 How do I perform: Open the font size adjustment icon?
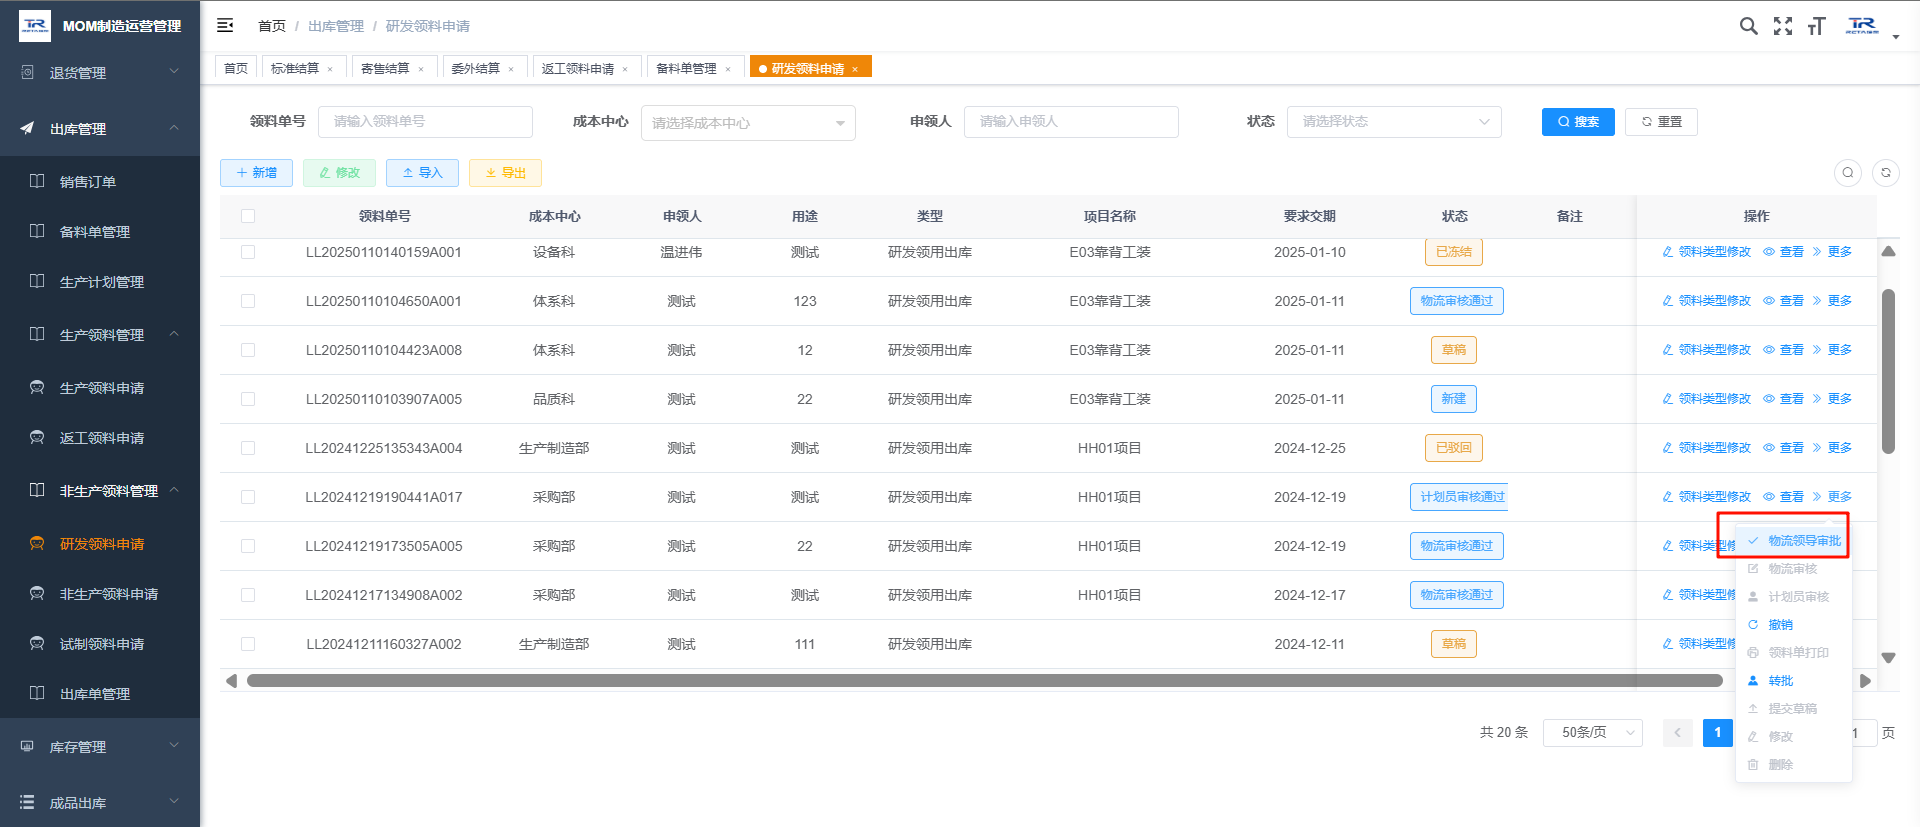click(x=1816, y=26)
